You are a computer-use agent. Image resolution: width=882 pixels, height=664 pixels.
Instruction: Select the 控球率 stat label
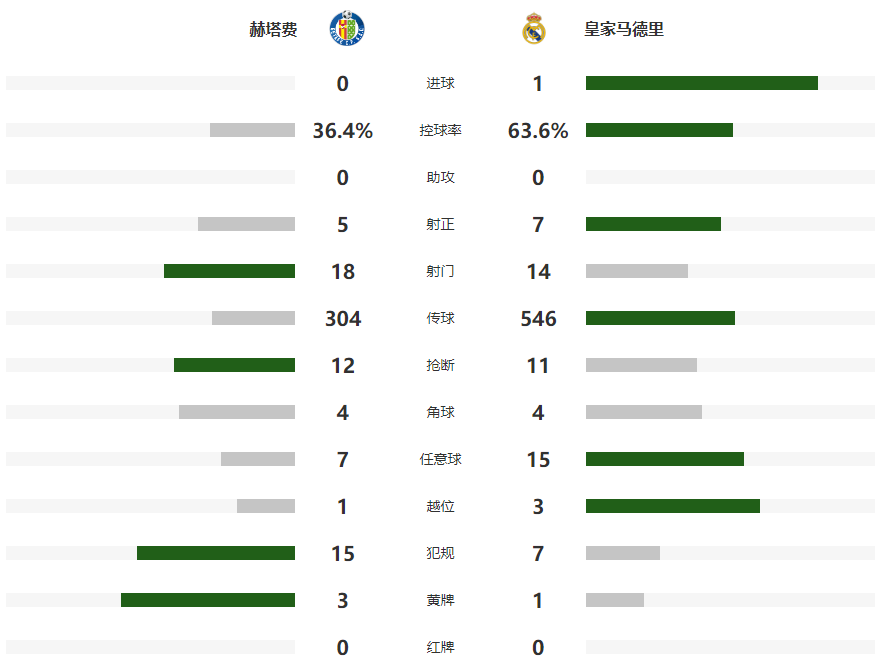pos(440,131)
